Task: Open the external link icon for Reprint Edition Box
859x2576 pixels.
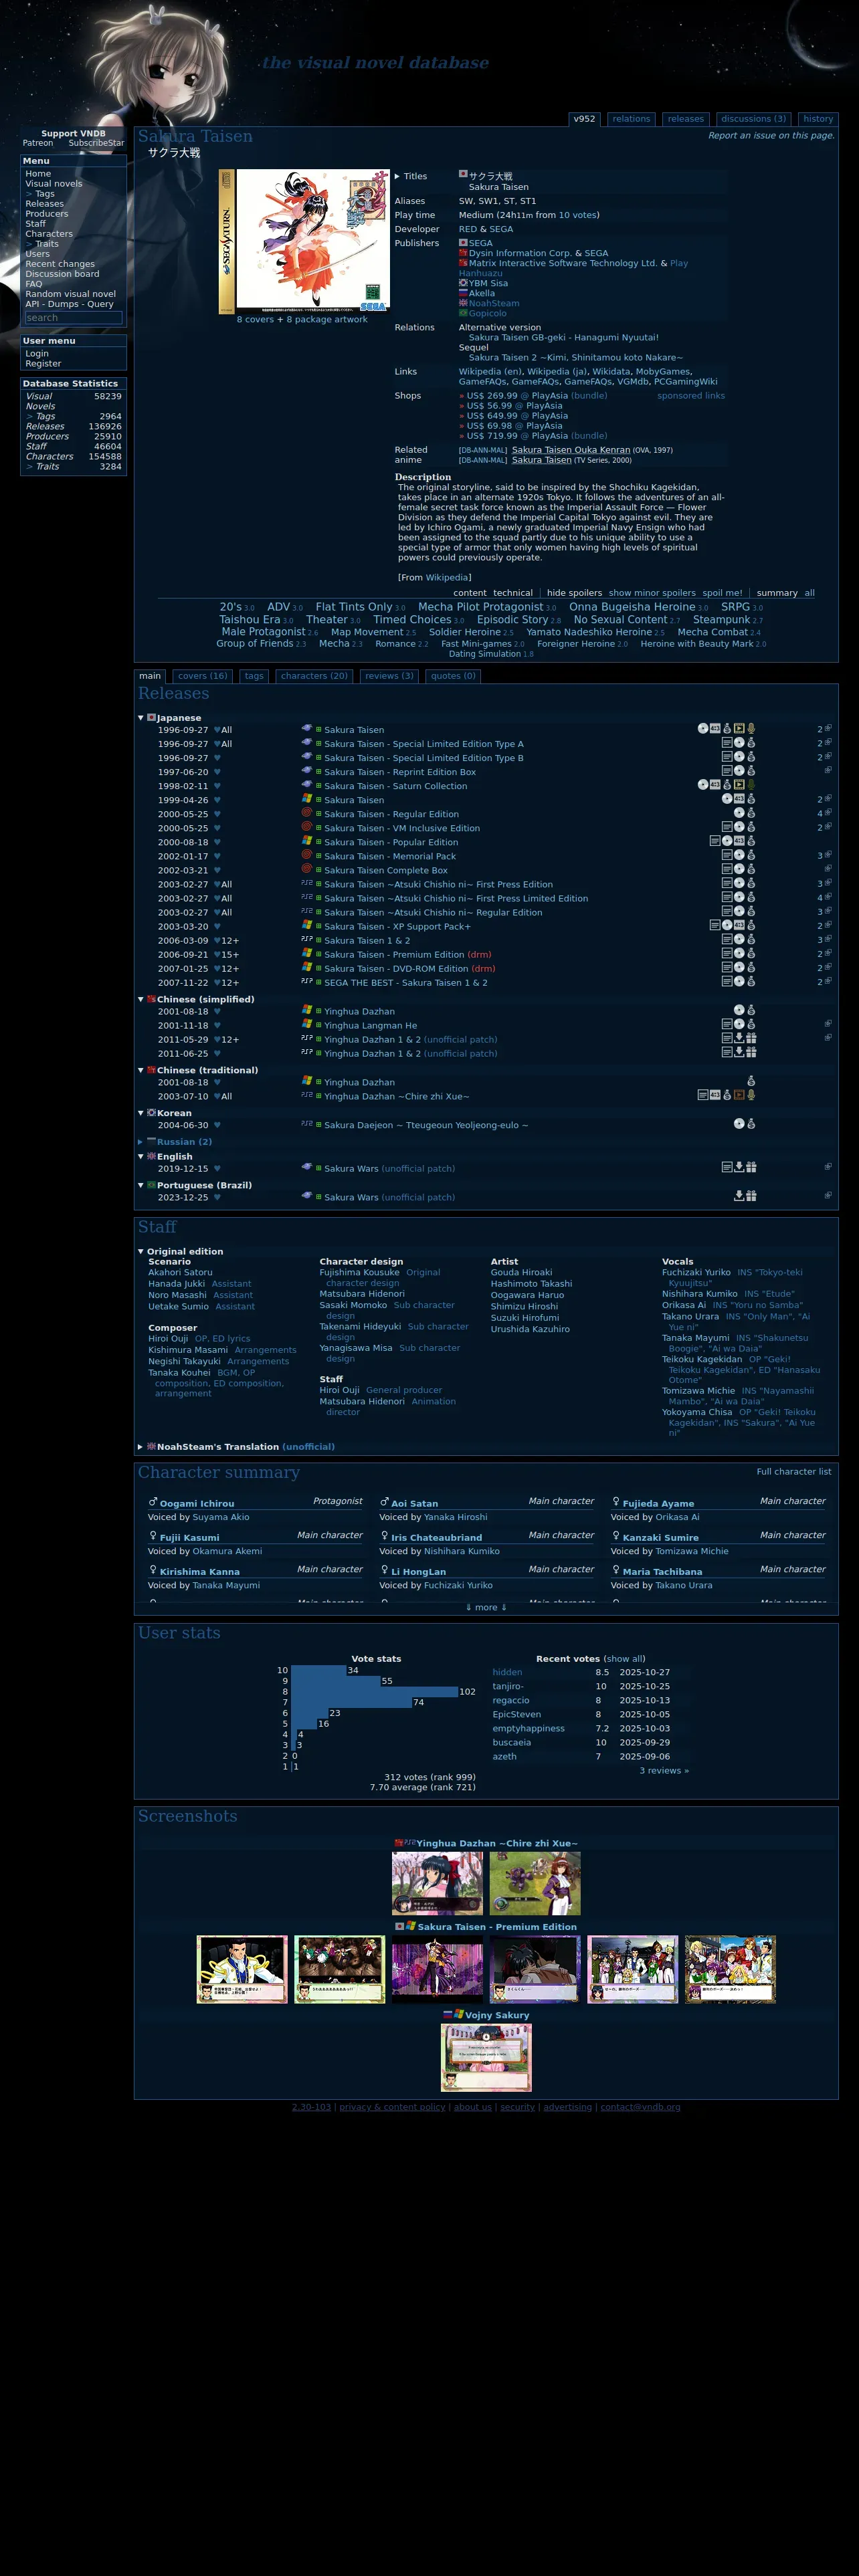Action: [x=827, y=771]
